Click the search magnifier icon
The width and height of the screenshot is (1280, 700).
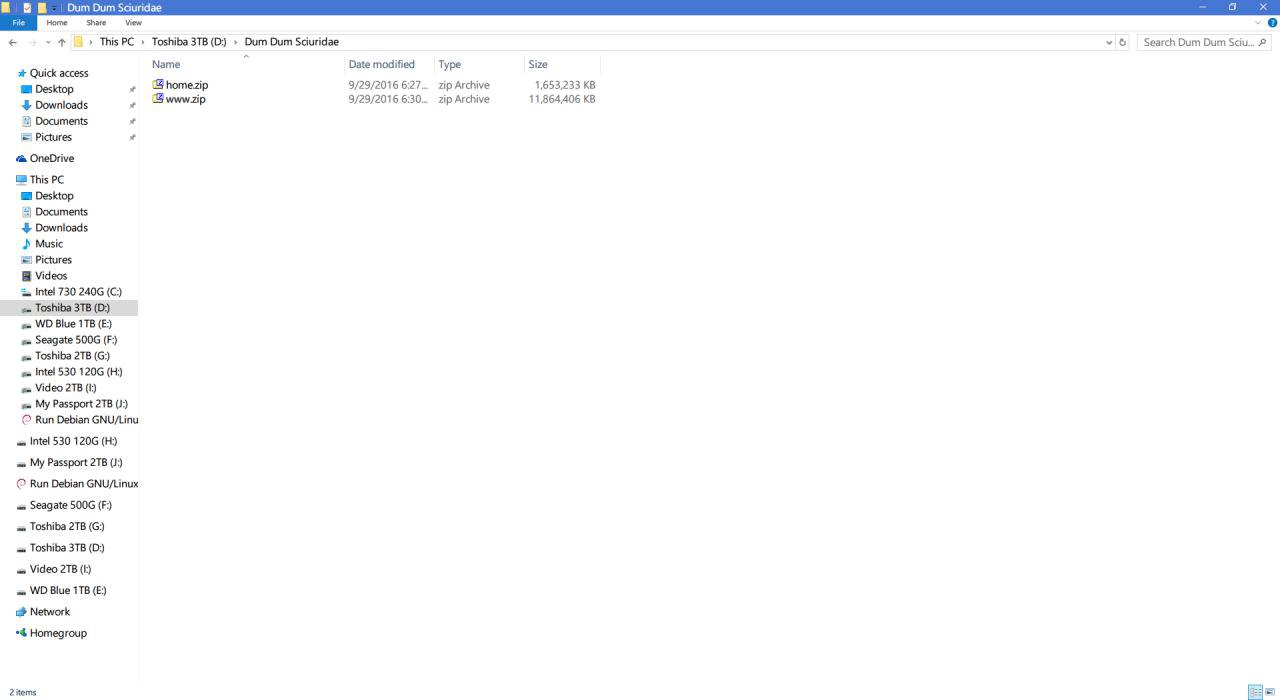(x=1262, y=42)
